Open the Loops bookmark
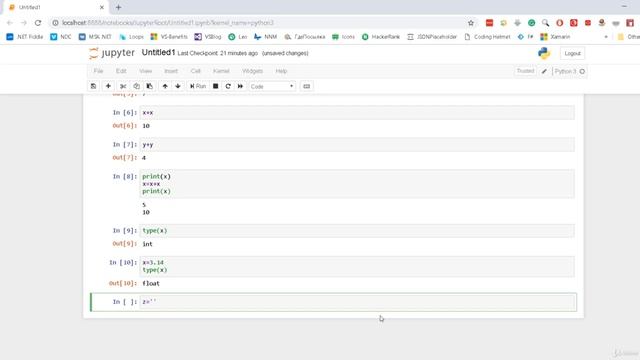This screenshot has height=360, width=640. 131,37
